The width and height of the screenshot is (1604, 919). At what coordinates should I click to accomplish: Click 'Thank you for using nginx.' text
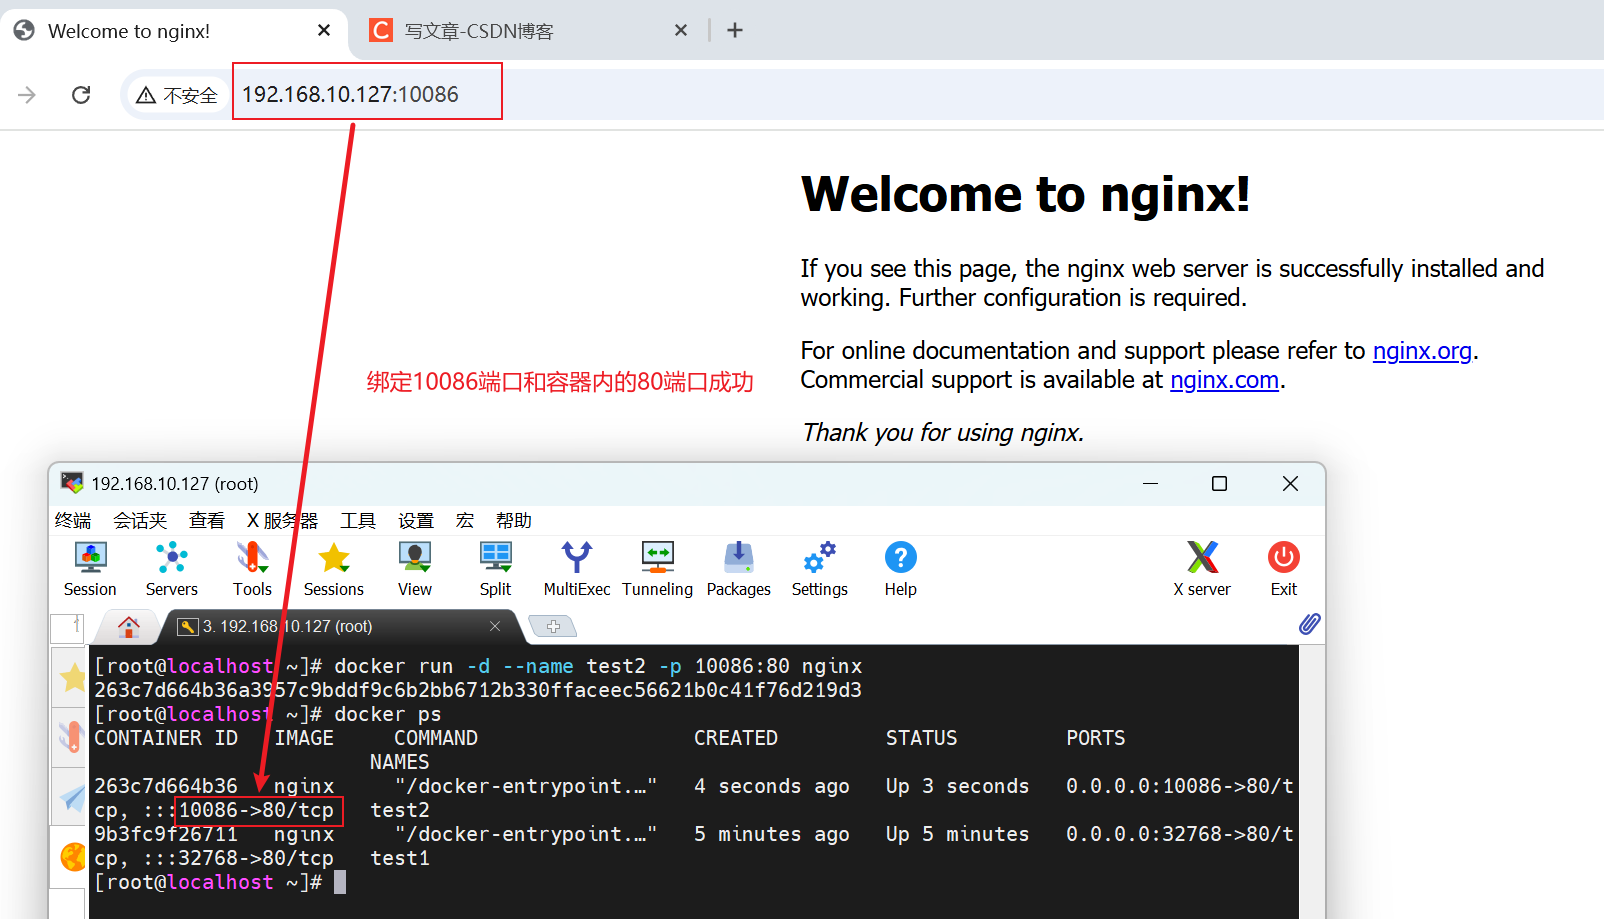pos(943,433)
